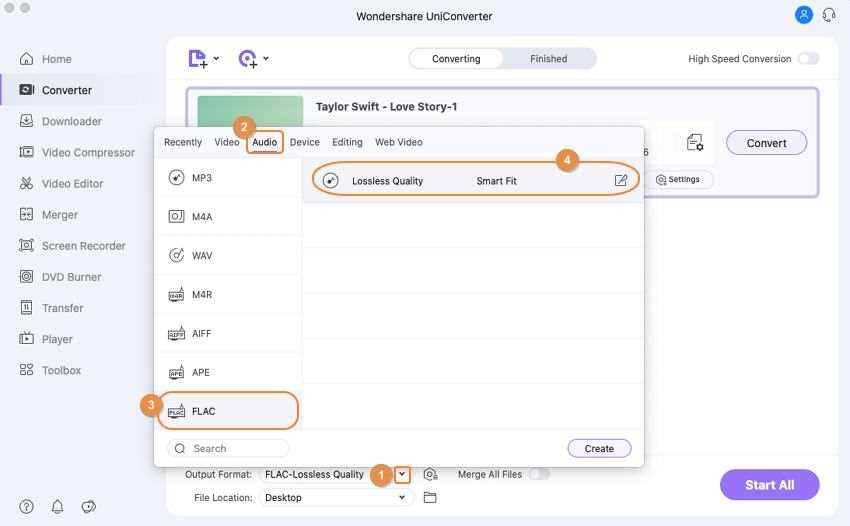Click the format Search field
The image size is (850, 526).
(228, 448)
